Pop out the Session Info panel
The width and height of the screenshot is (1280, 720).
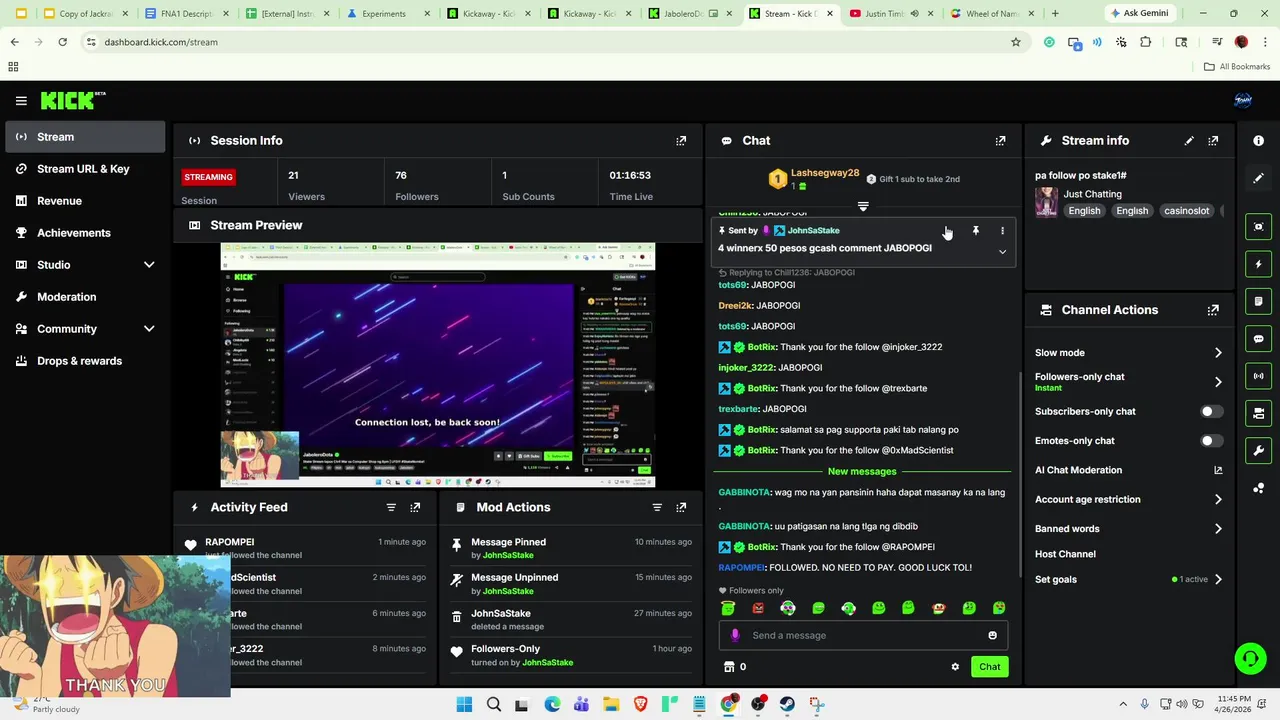(681, 141)
